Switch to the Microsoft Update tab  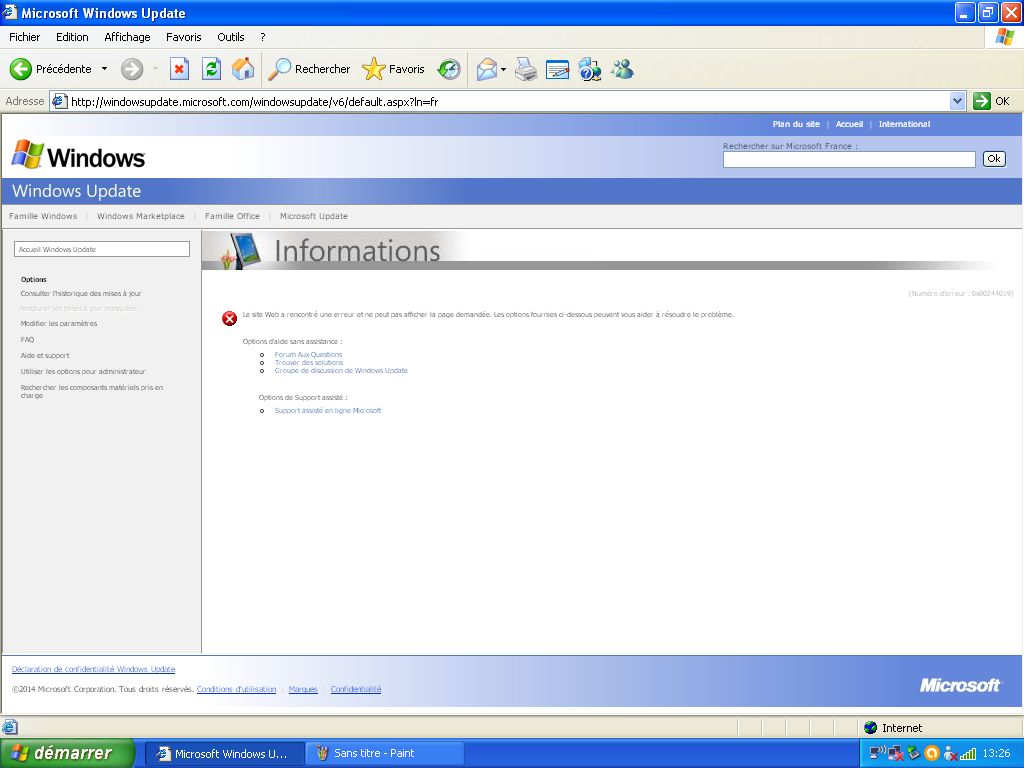pos(313,216)
